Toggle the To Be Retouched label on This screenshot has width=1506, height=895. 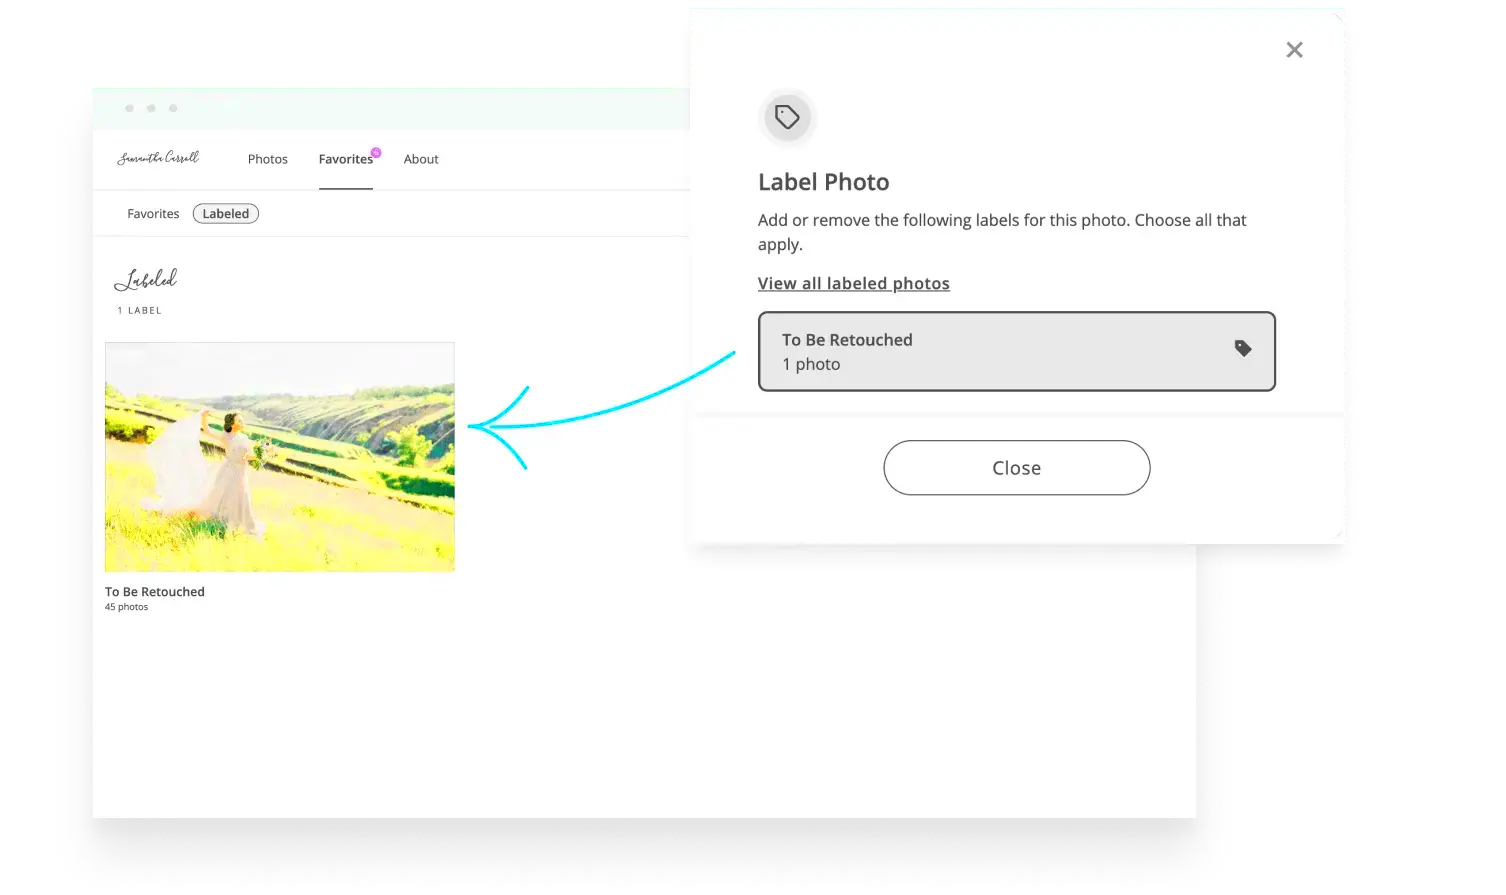pos(1017,351)
